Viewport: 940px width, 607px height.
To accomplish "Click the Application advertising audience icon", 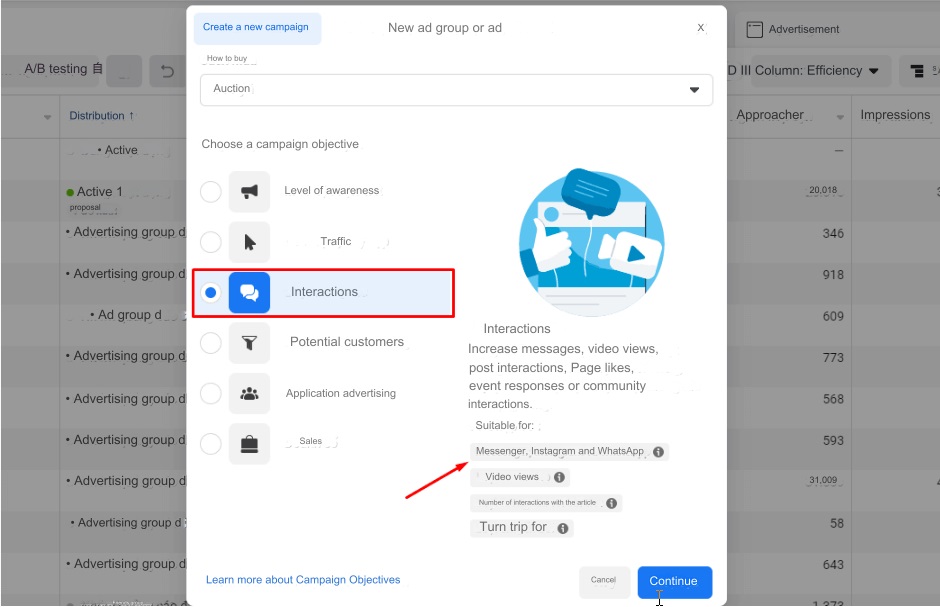I will click(249, 393).
